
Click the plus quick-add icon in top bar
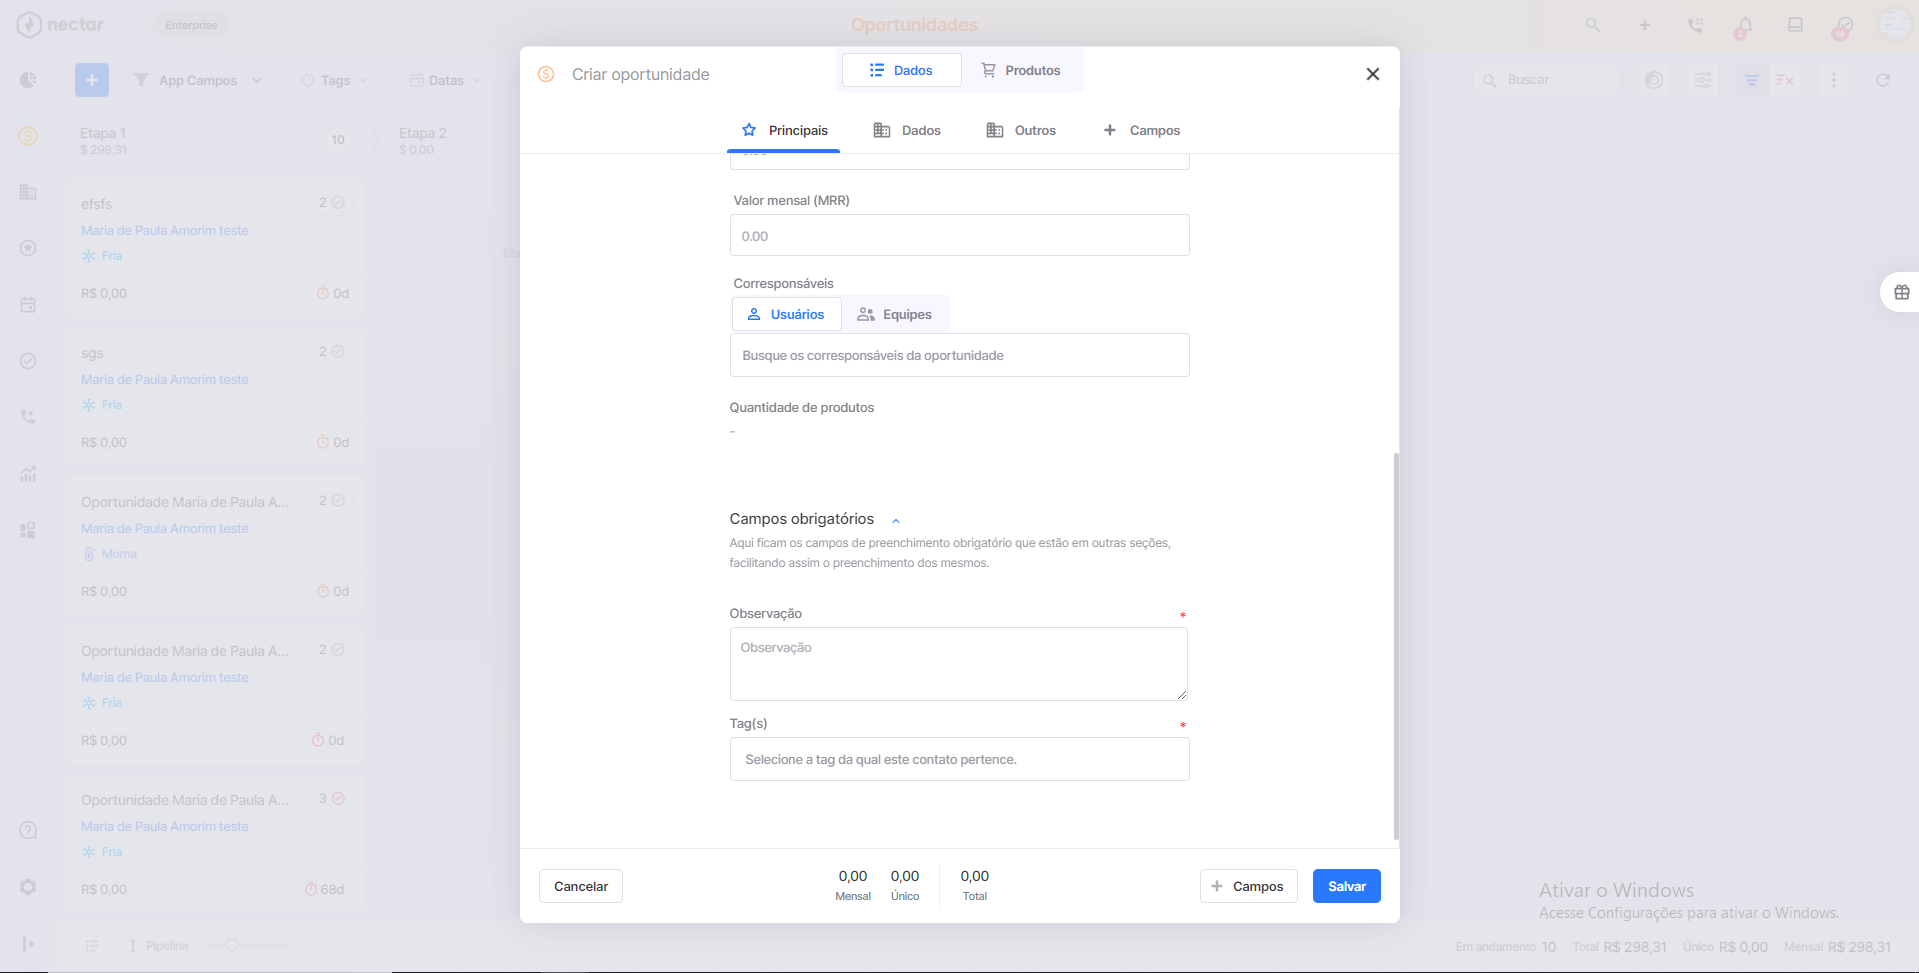tap(1644, 25)
